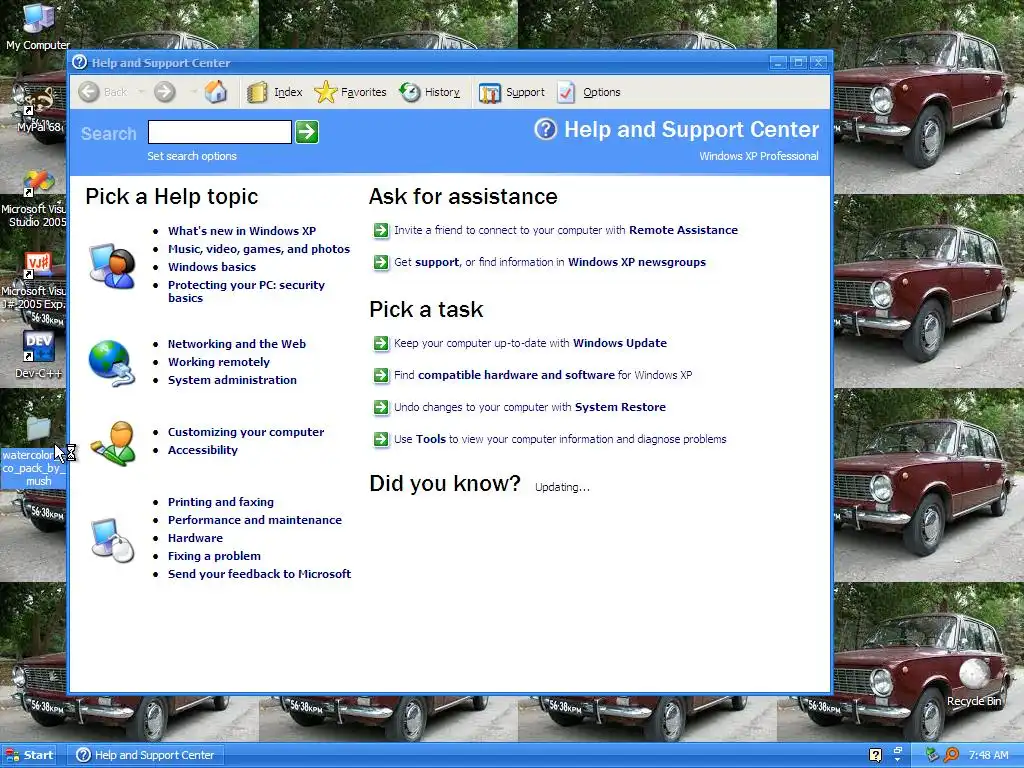Image resolution: width=1024 pixels, height=768 pixels.
Task: Start search with green arrow button
Action: point(307,132)
